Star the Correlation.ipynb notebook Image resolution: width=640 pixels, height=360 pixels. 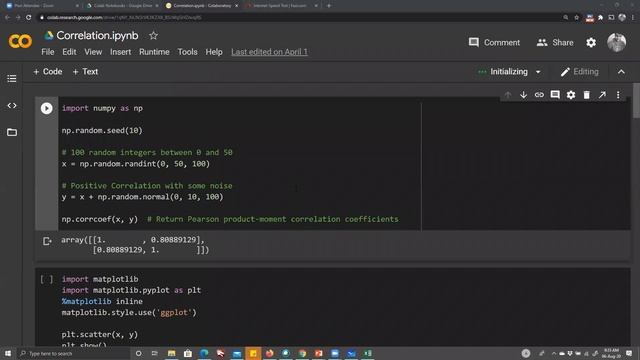(153, 36)
